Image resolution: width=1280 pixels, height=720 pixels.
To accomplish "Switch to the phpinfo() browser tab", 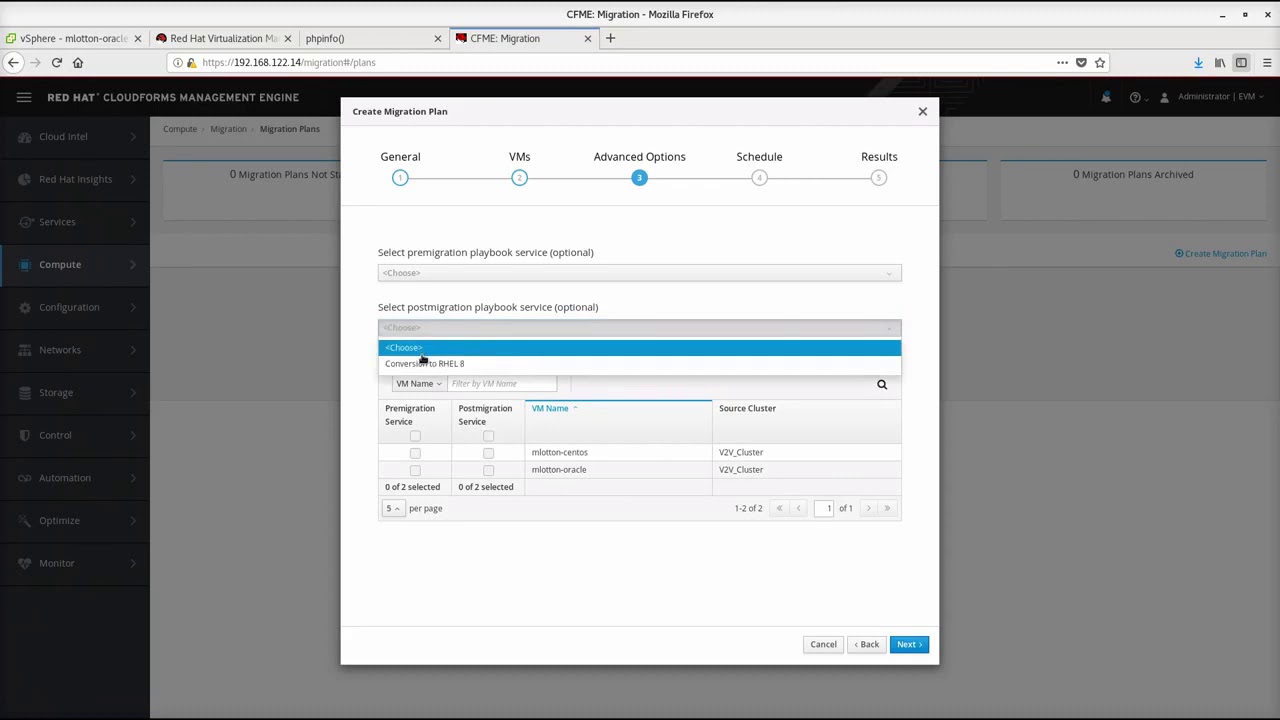I will pyautogui.click(x=373, y=38).
